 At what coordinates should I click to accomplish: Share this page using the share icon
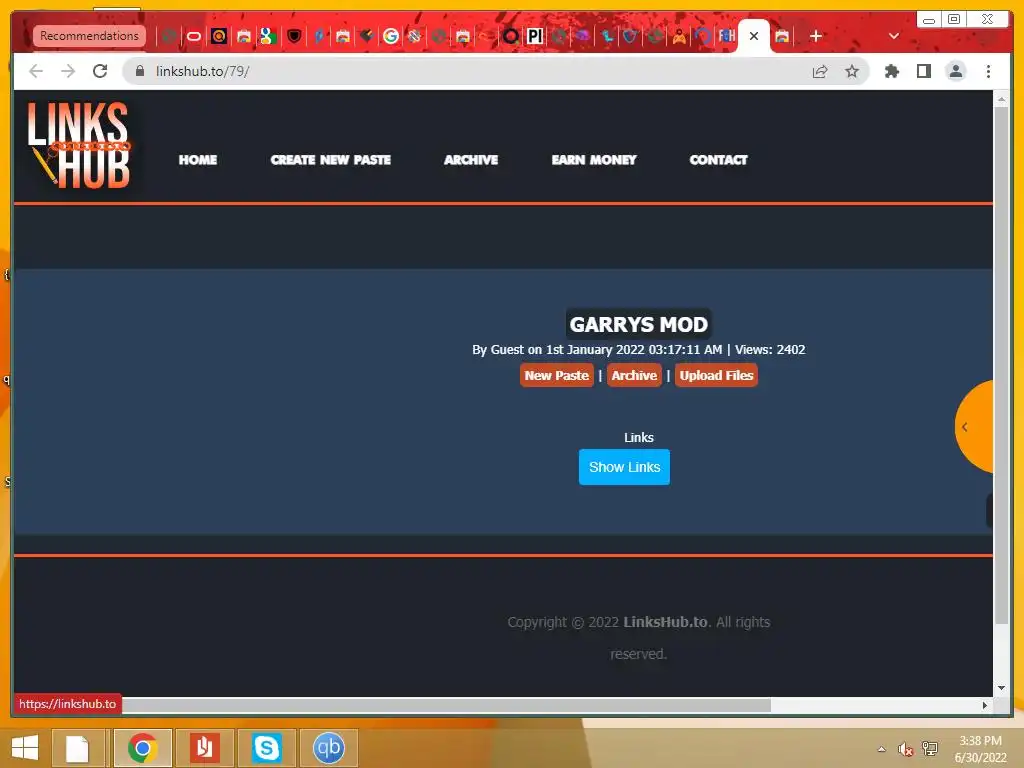(820, 71)
